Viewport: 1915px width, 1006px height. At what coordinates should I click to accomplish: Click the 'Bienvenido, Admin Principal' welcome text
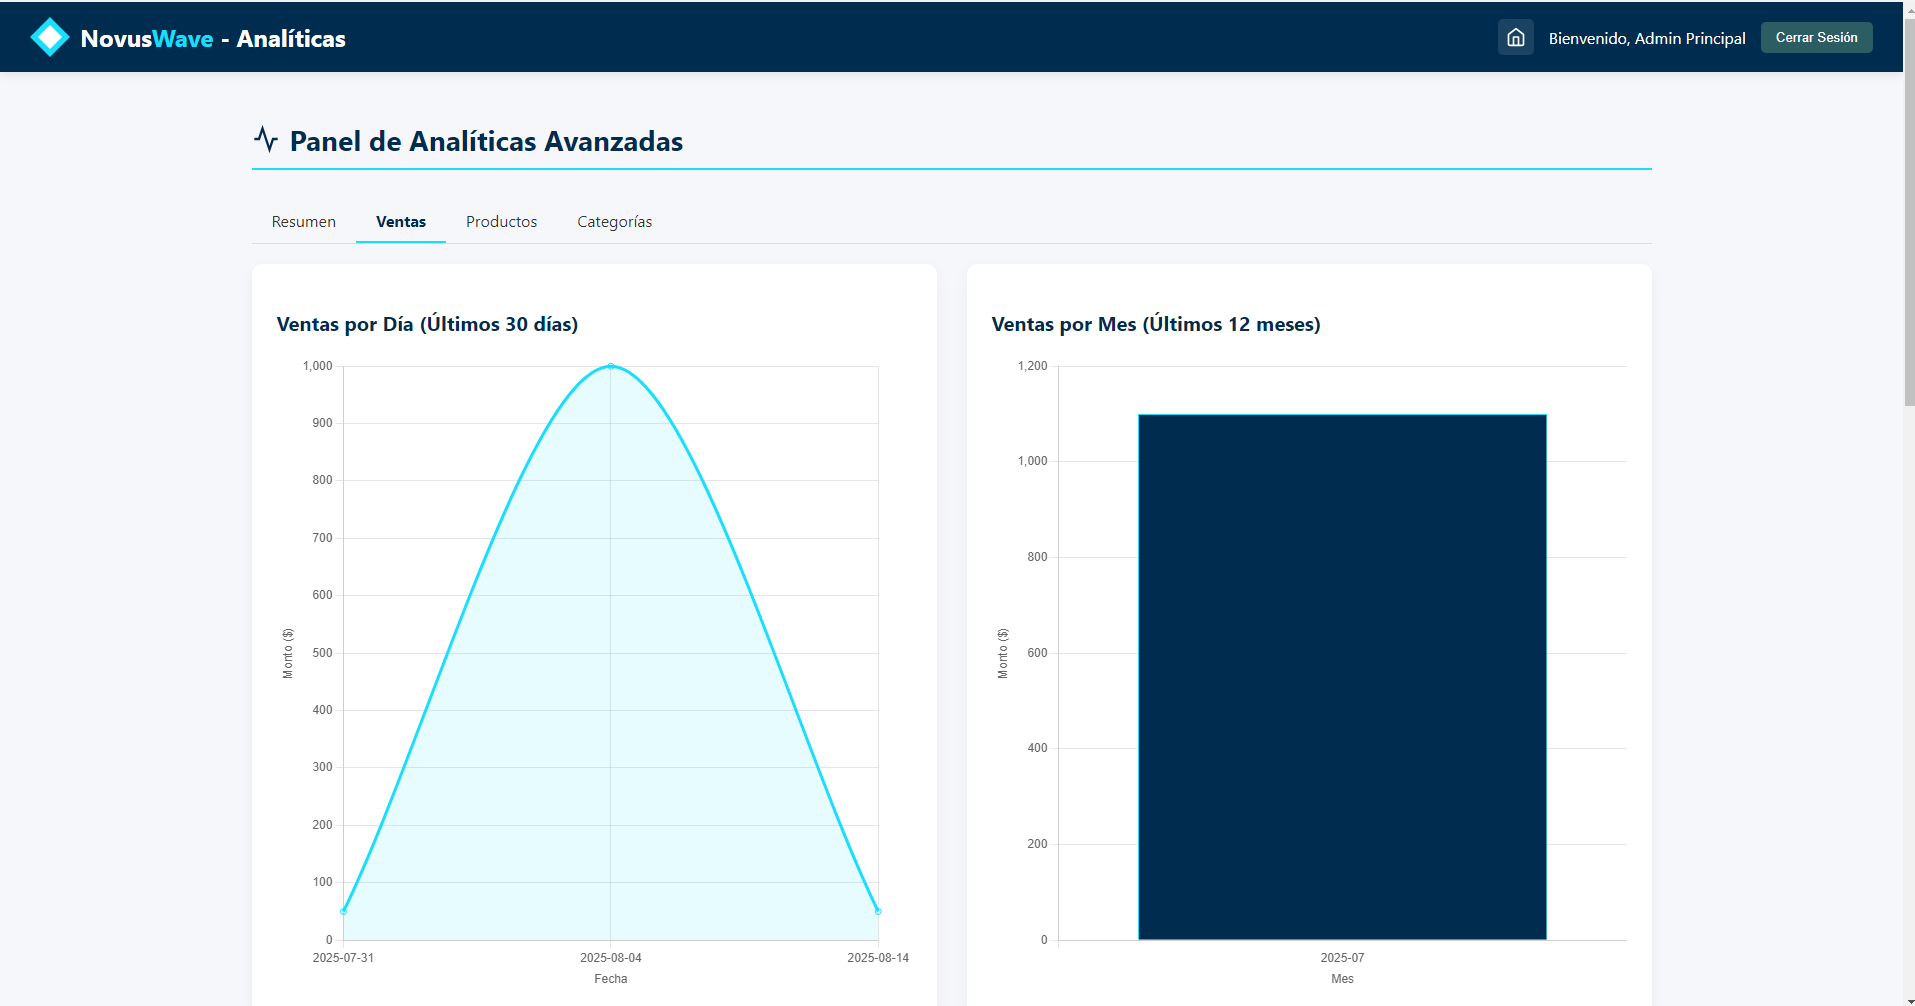[1646, 38]
